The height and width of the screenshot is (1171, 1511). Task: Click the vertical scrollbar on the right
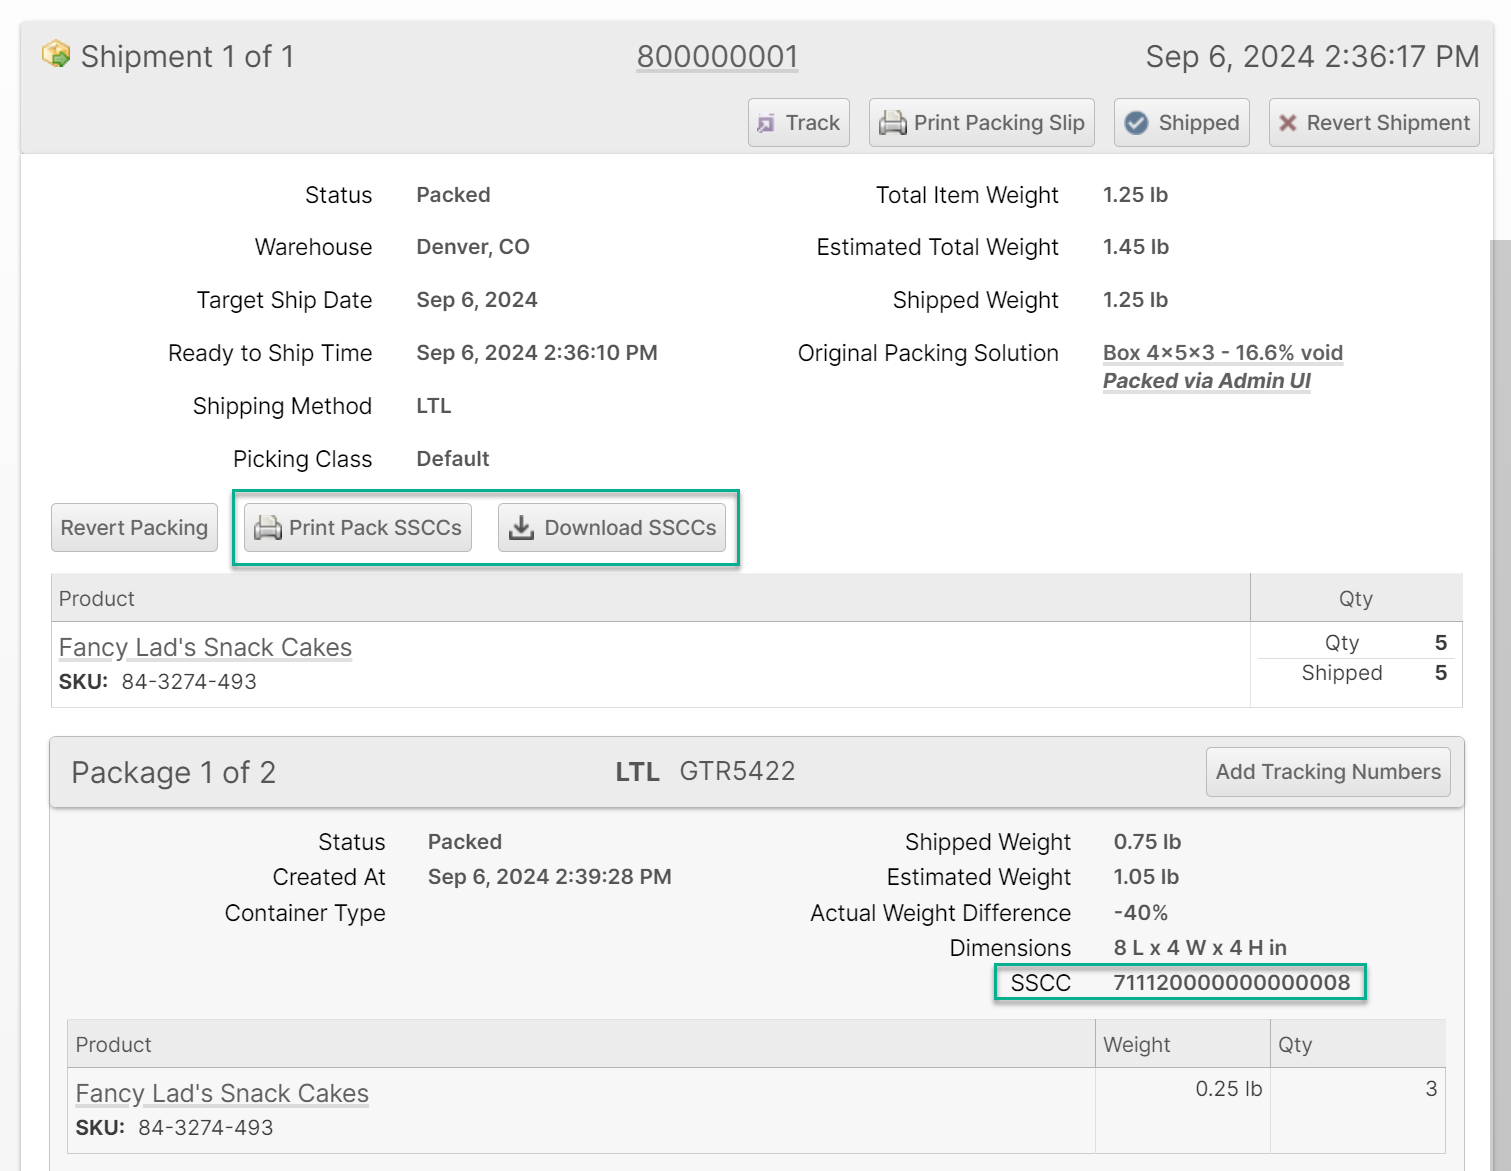(1500, 700)
